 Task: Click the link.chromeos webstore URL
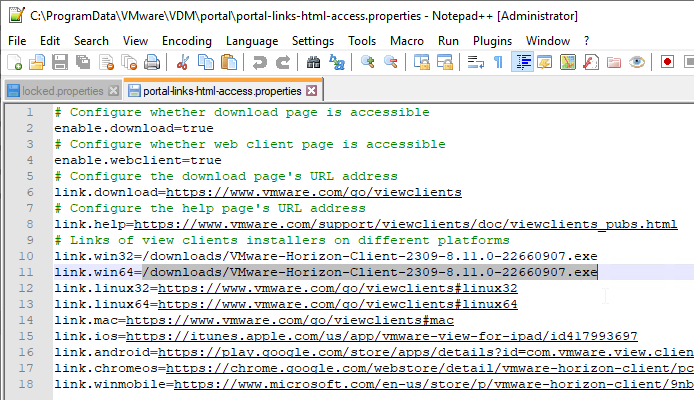point(430,368)
